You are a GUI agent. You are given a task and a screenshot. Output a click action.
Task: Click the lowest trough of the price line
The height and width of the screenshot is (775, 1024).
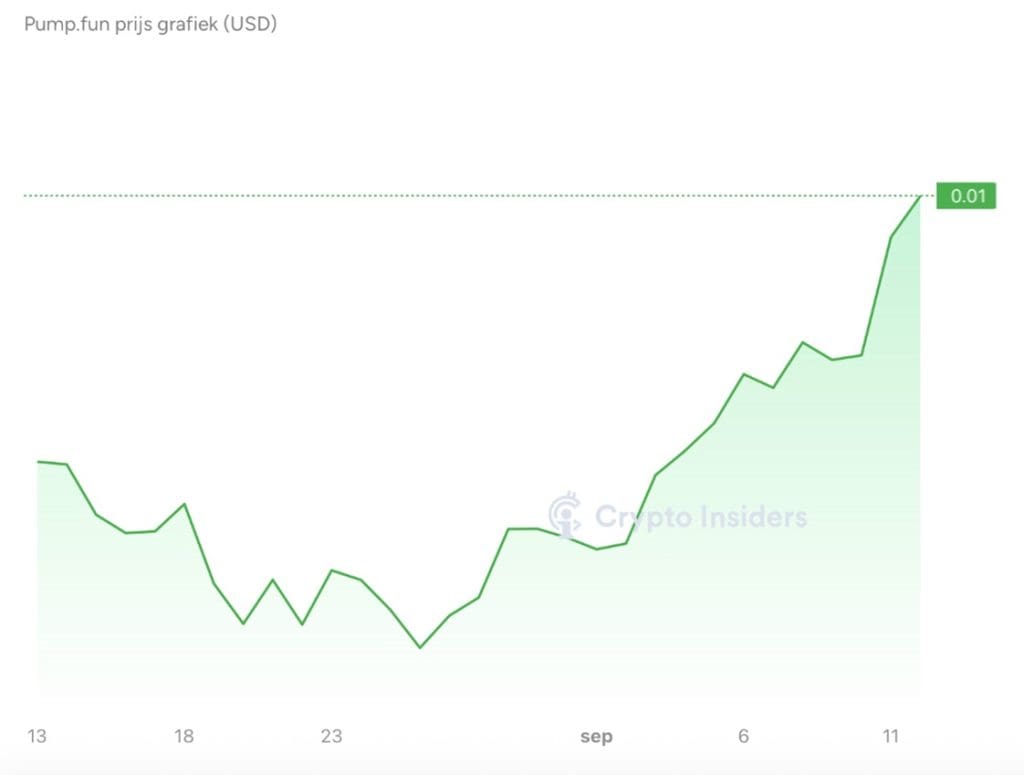[420, 648]
